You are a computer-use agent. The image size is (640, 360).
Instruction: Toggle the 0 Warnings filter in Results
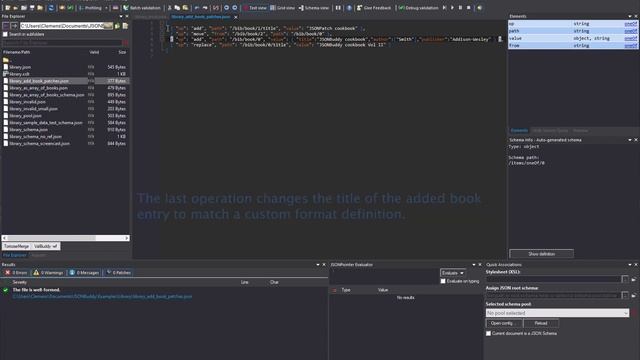[48, 273]
